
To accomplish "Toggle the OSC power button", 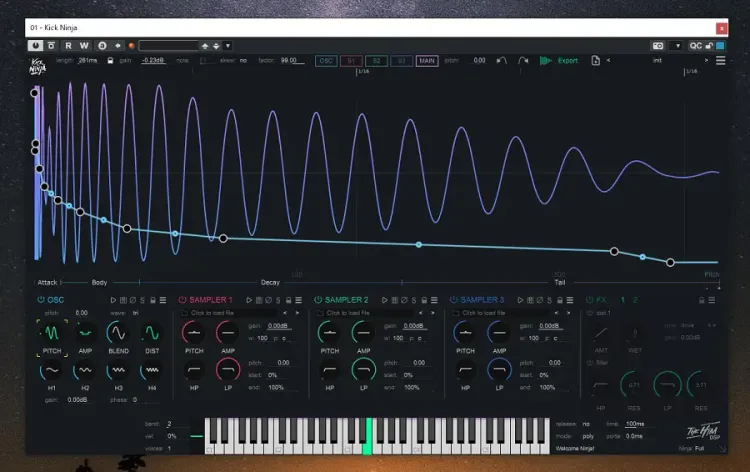I will point(41,300).
